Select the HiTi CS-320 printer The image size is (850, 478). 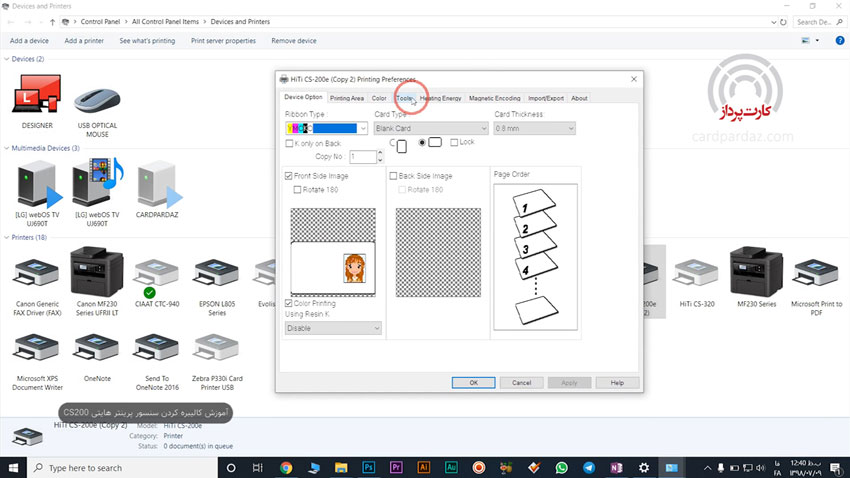click(x=697, y=283)
